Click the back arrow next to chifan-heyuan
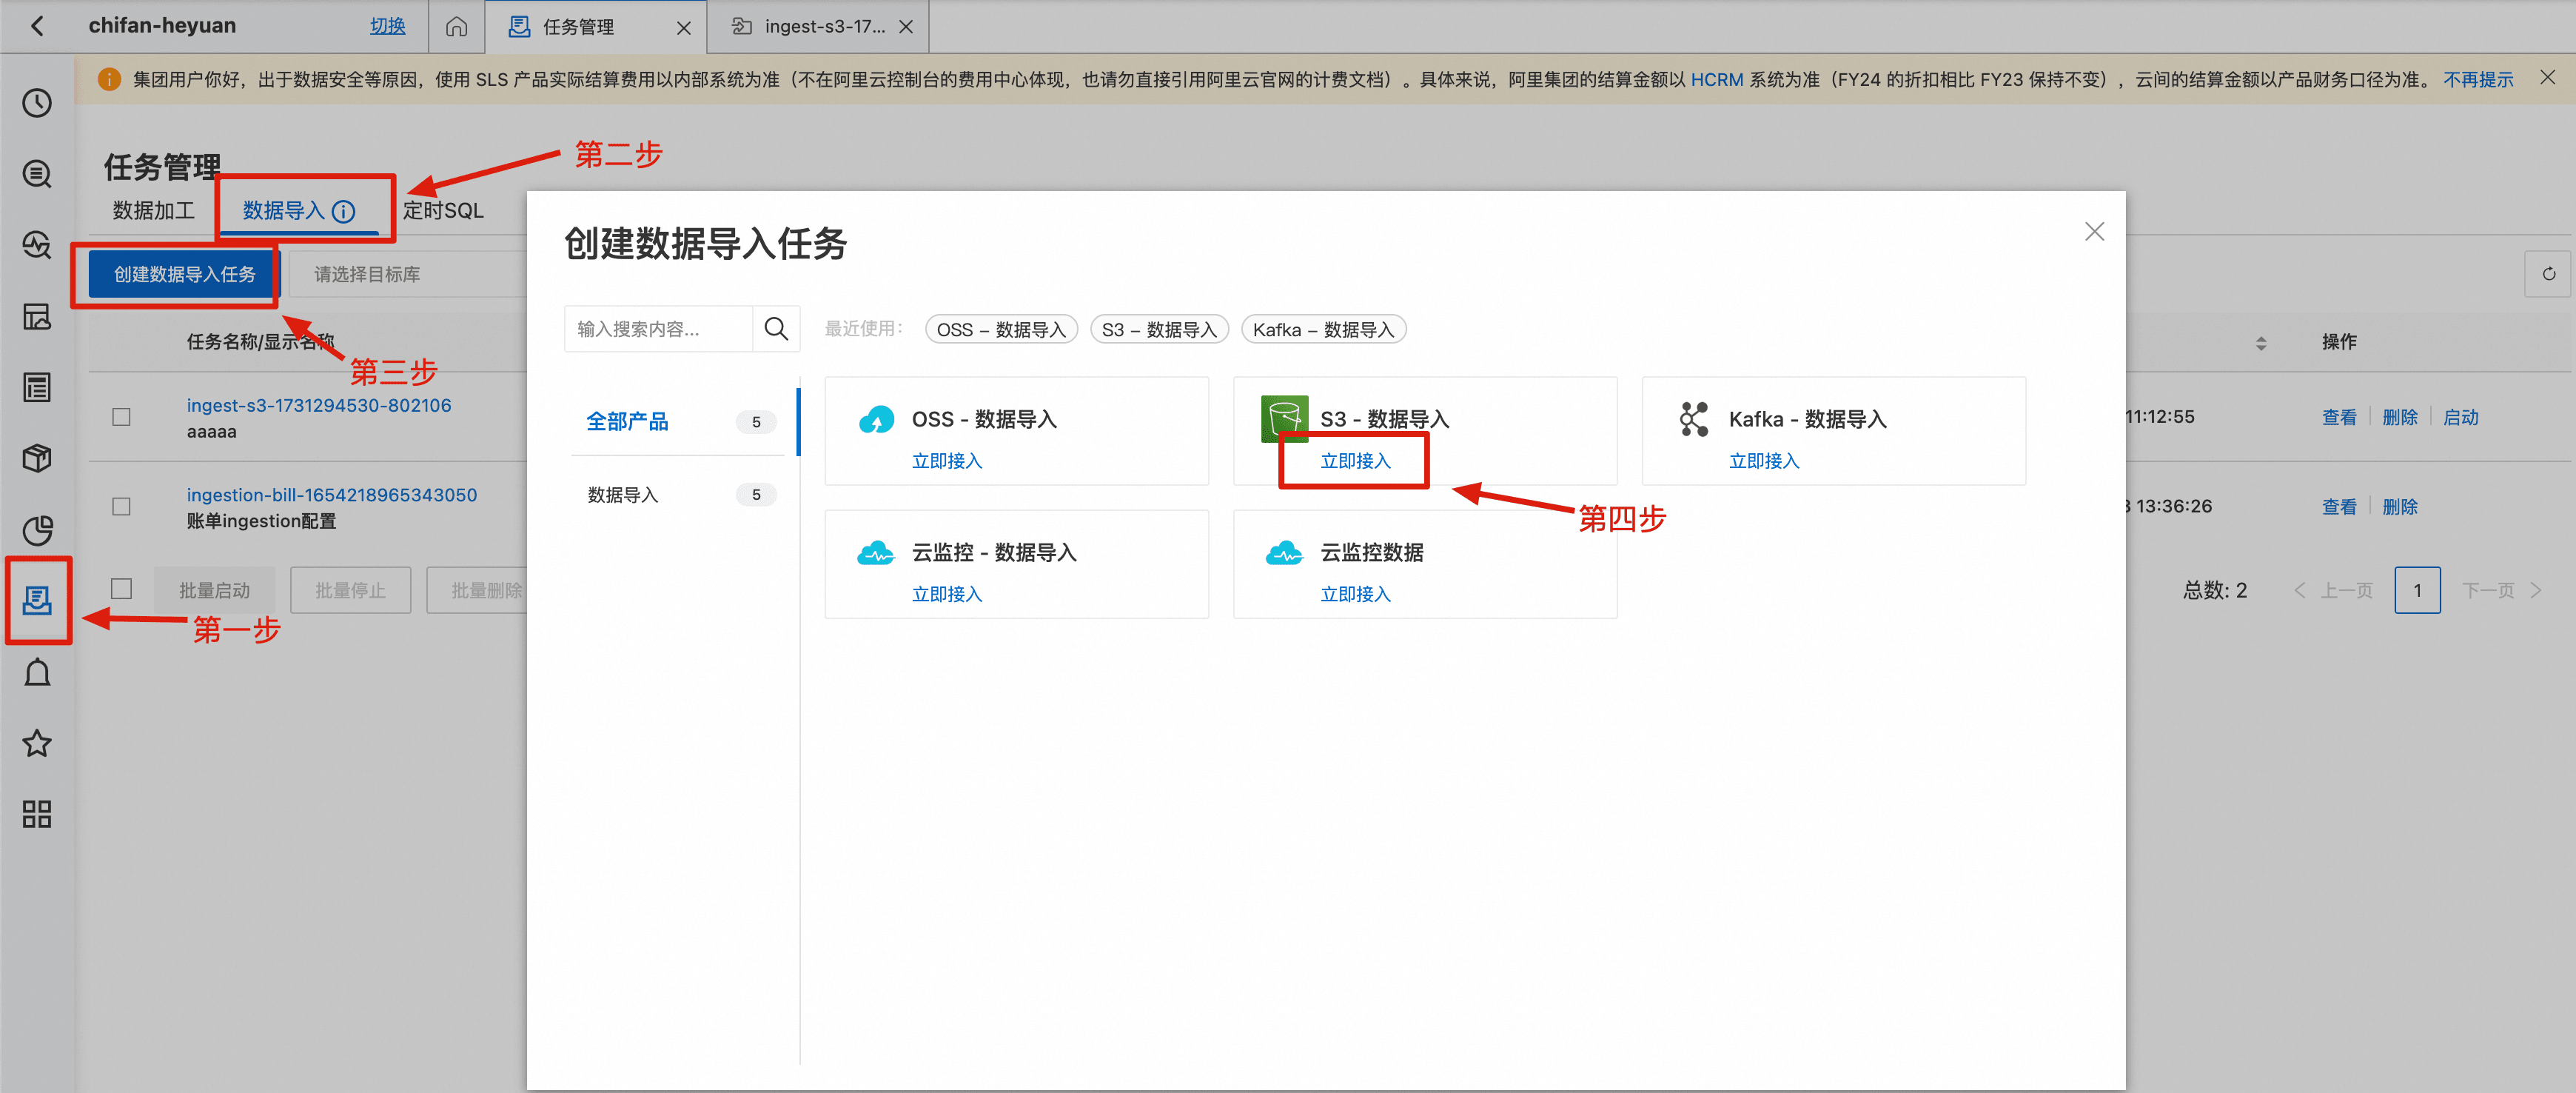Screen dimensions: 2576x1093 coord(37,26)
